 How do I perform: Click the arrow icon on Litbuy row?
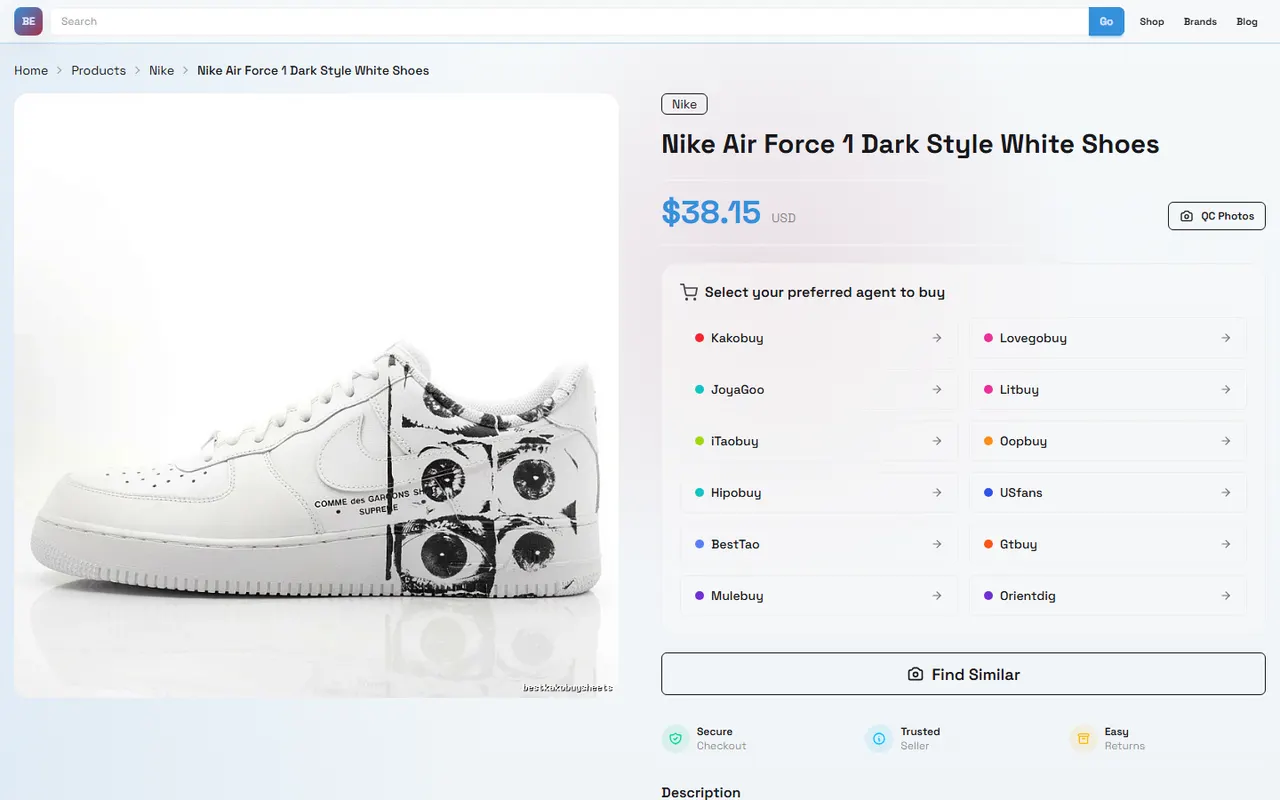(1226, 389)
